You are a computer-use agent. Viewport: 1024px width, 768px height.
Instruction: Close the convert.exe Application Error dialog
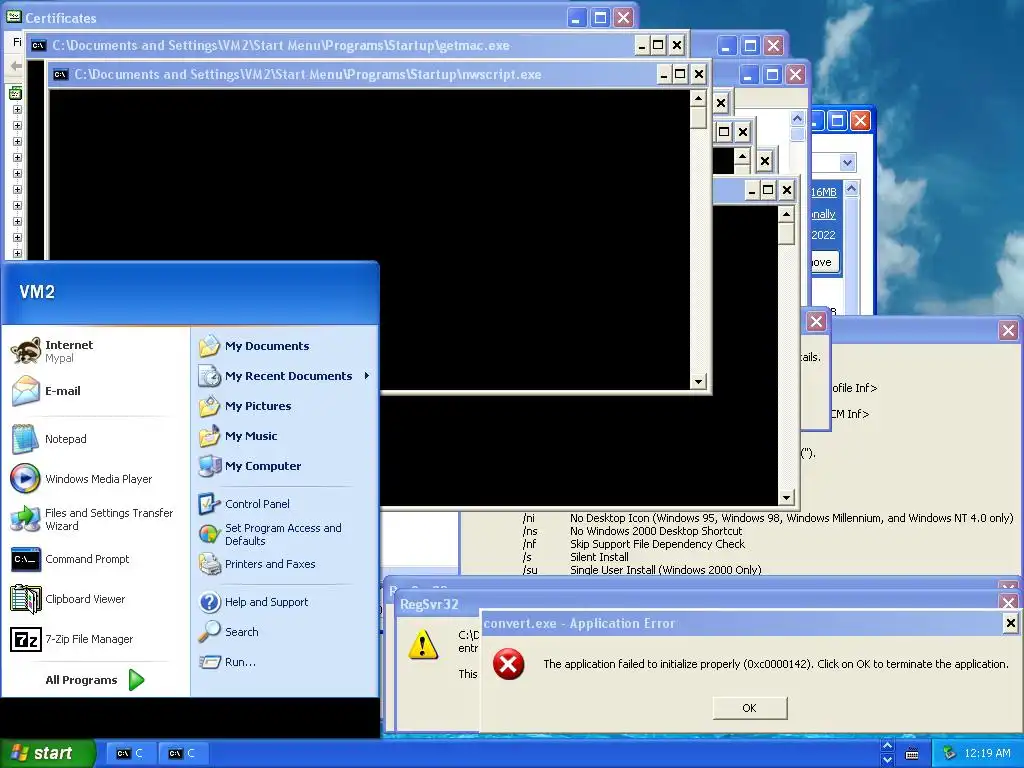[1010, 624]
